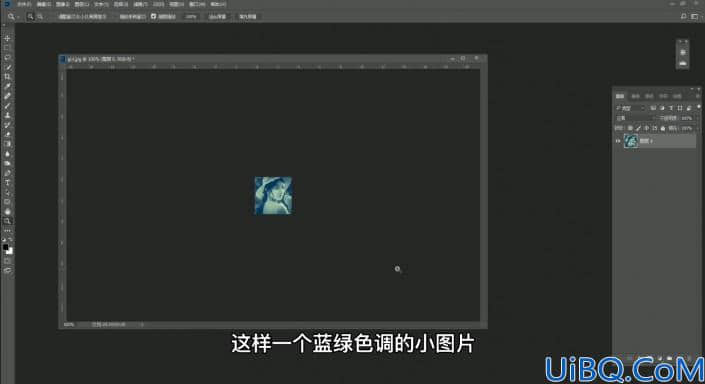
Task: Select the Brush tool
Action: coord(7,106)
